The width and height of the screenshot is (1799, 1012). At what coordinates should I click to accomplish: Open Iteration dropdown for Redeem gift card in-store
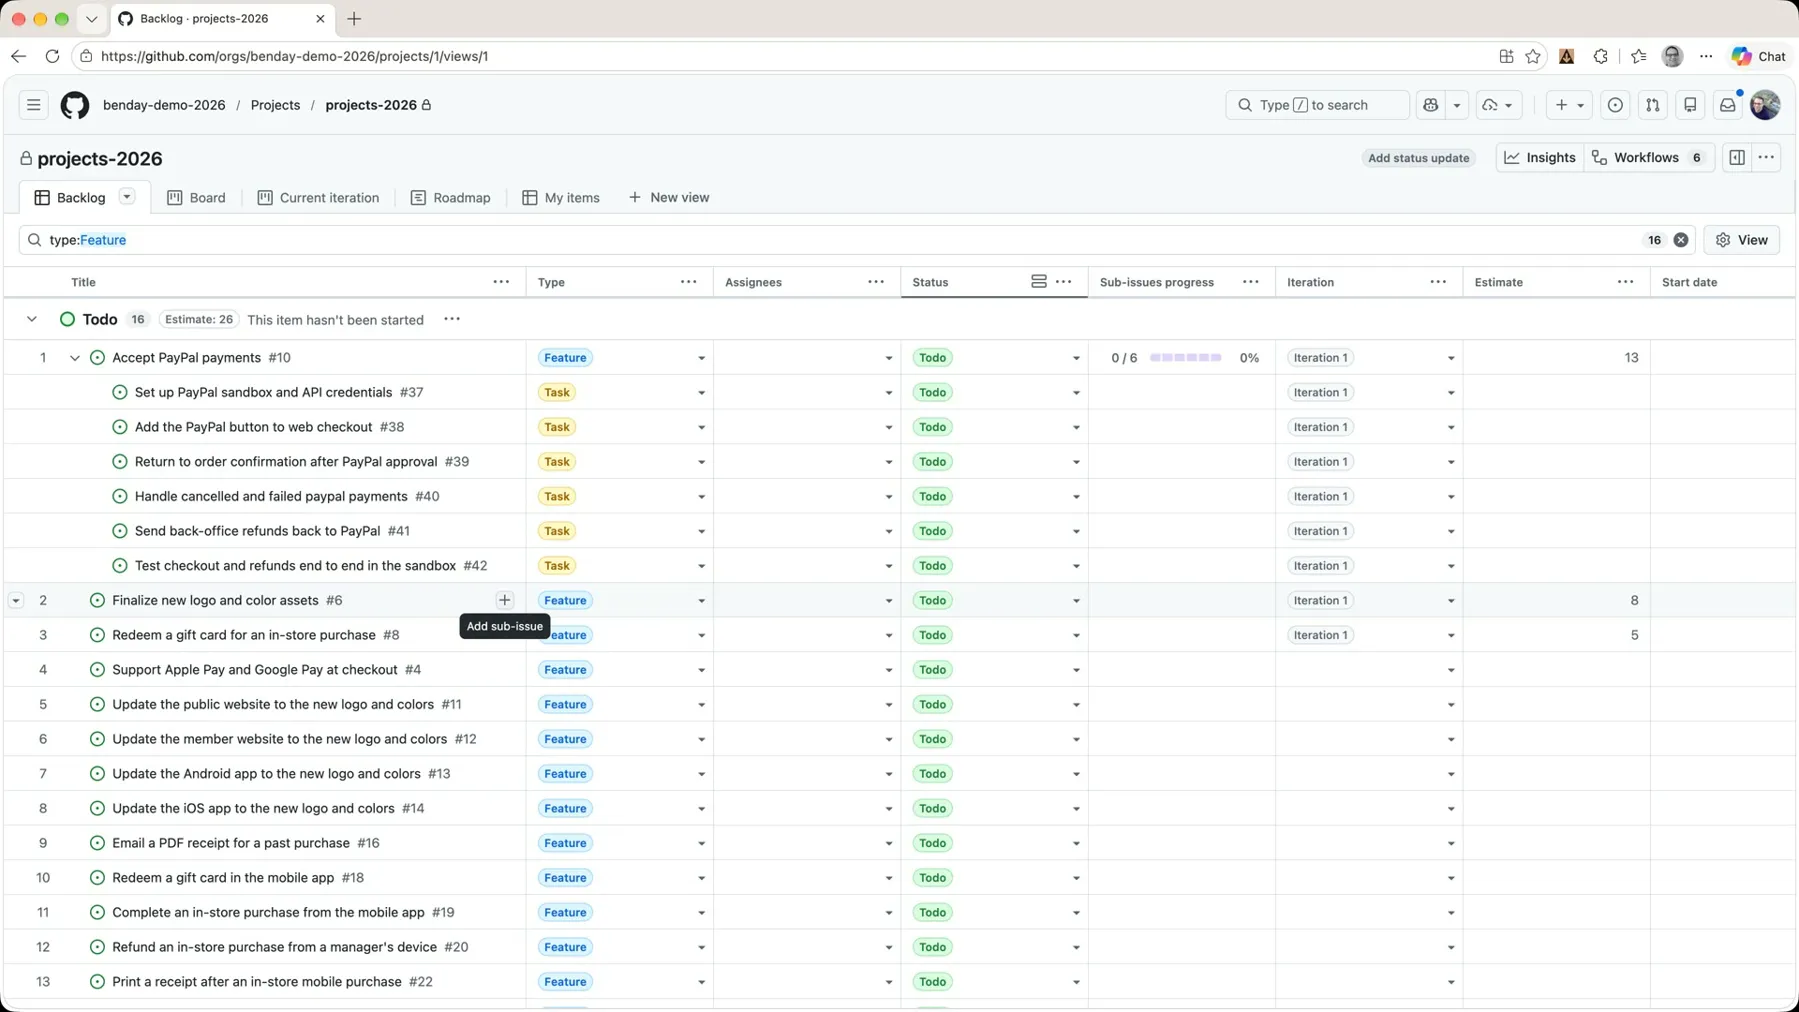[1451, 635]
